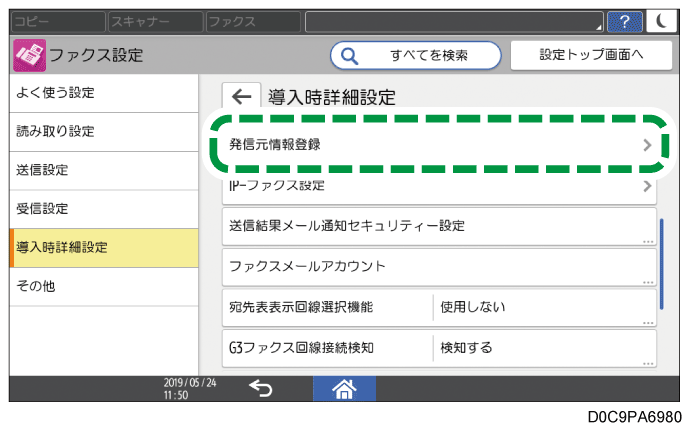Screen dimensions: 691x427
Task: Click the status message field at top
Action: (x=454, y=22)
